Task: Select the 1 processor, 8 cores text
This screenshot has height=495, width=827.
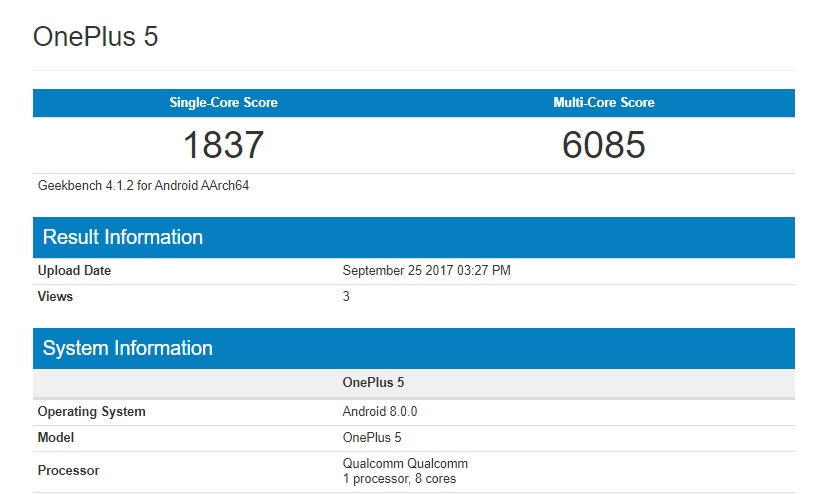Action: click(x=399, y=479)
